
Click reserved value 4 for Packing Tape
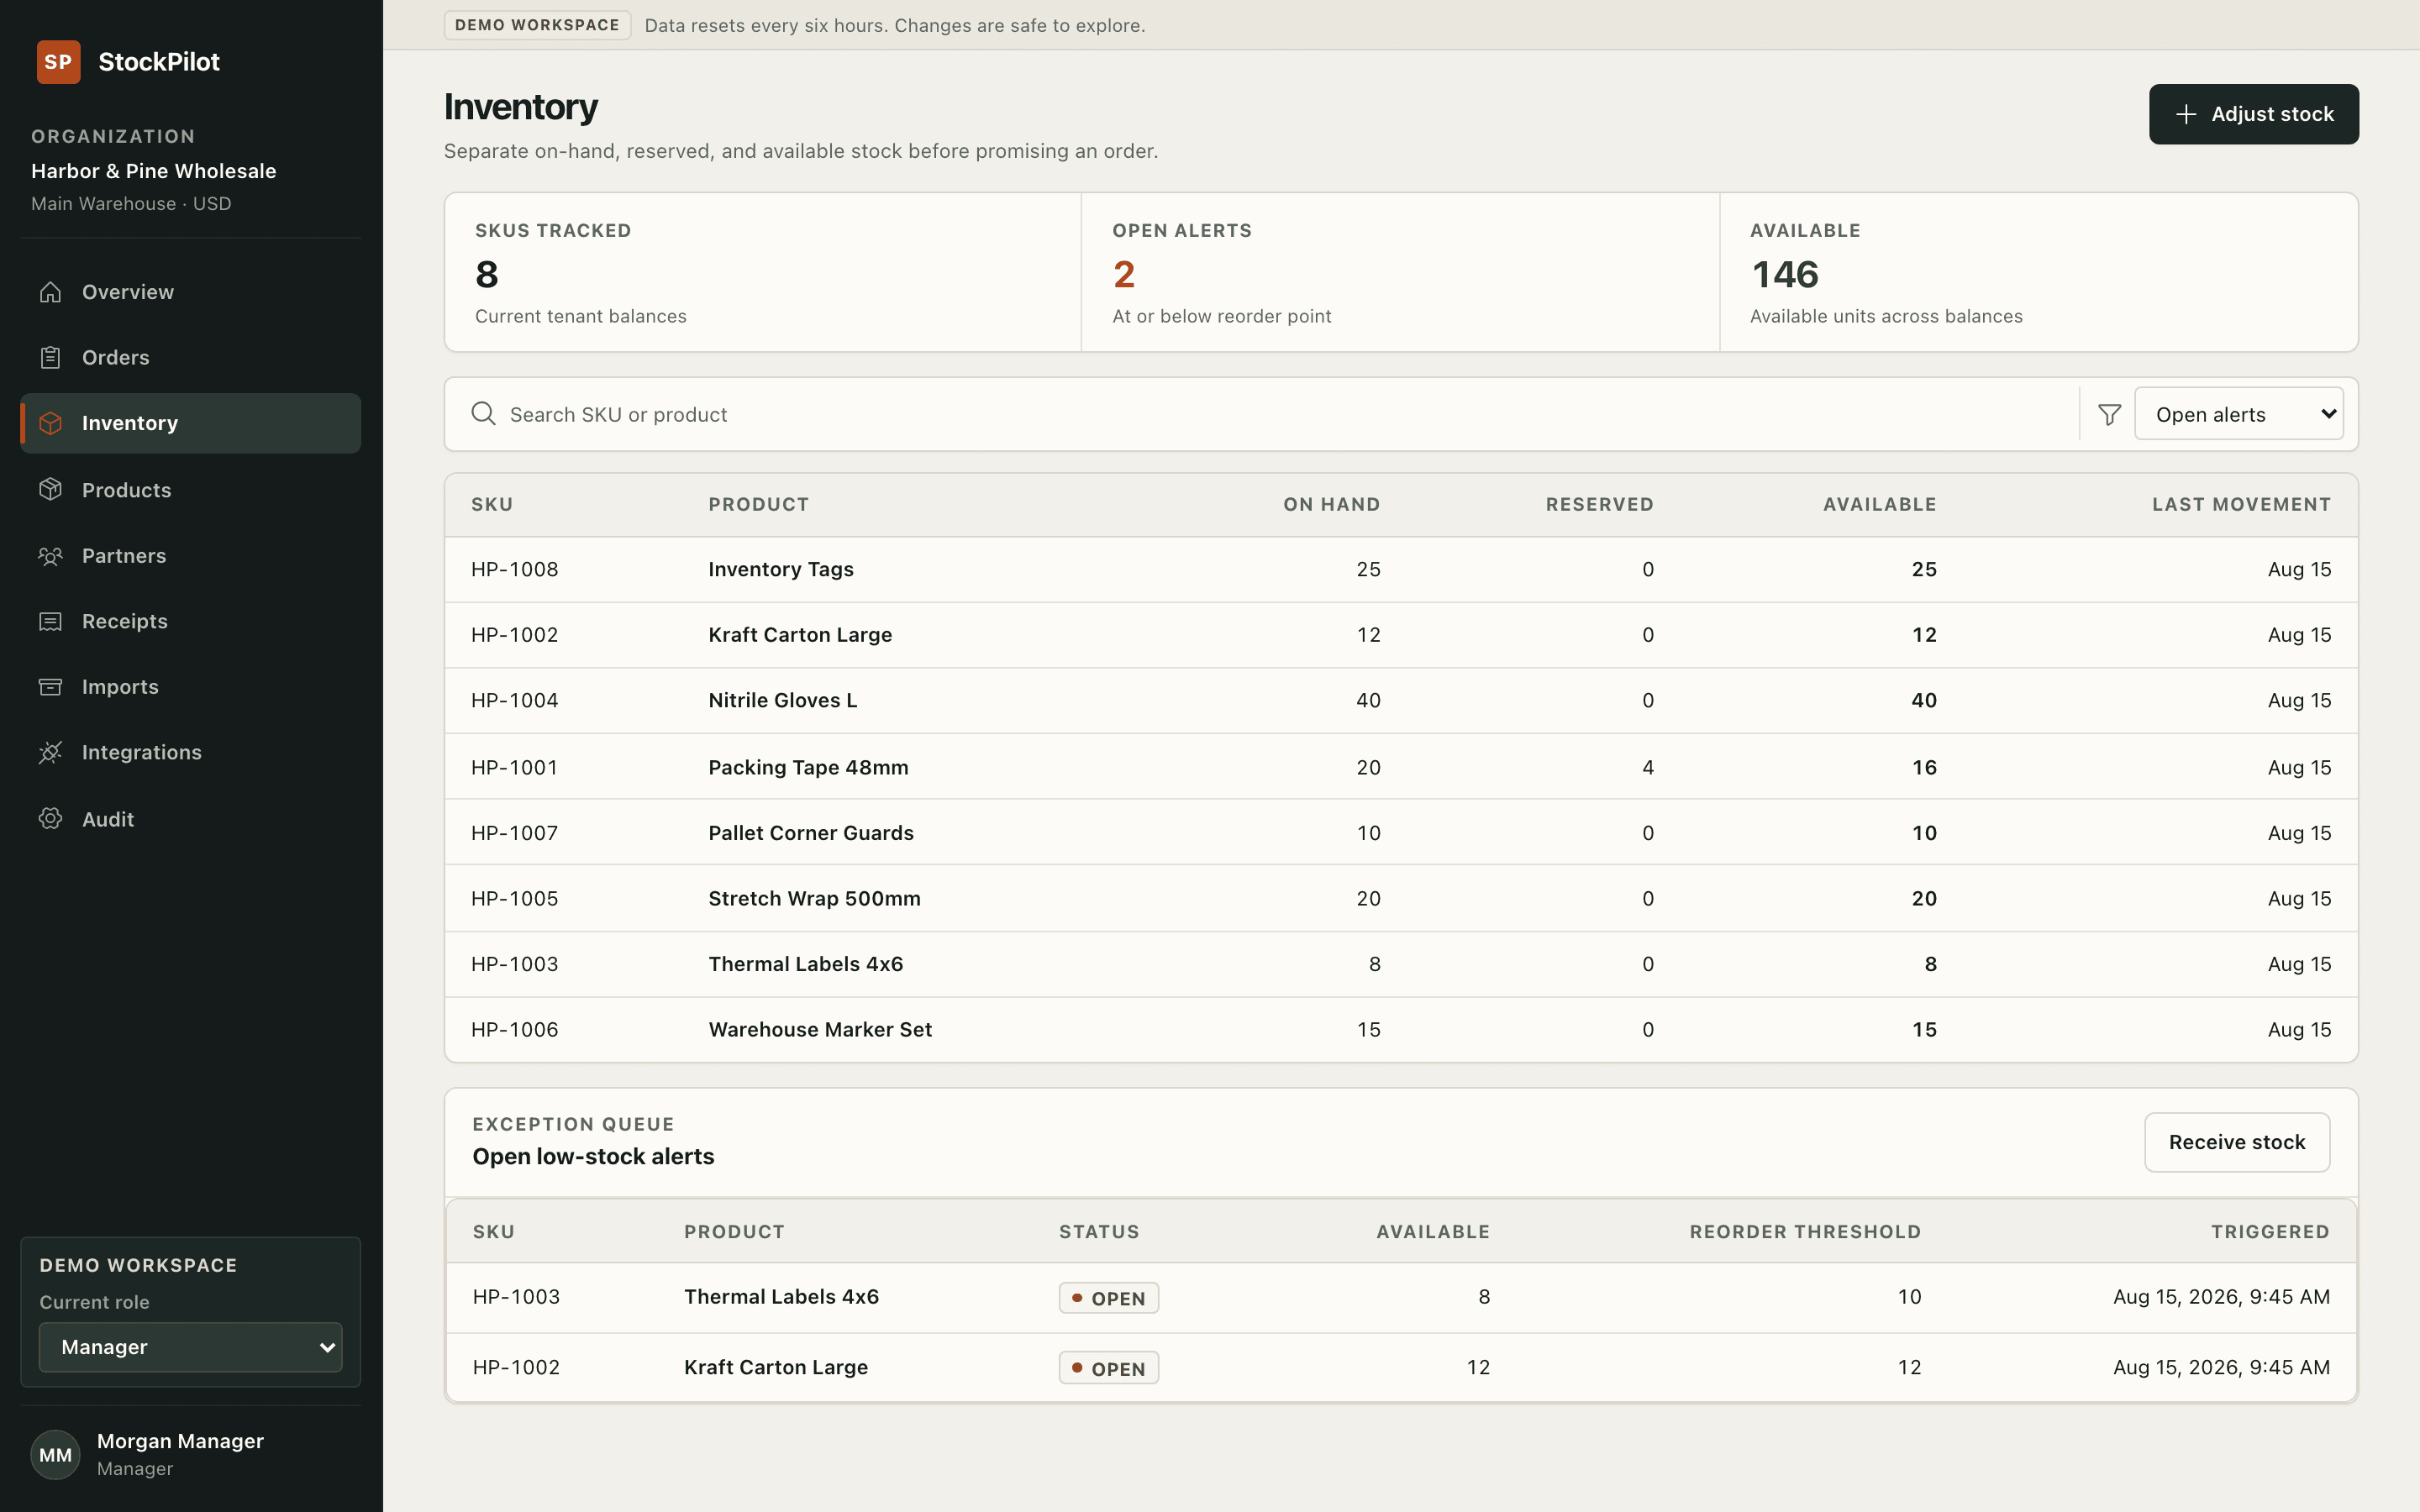tap(1647, 767)
